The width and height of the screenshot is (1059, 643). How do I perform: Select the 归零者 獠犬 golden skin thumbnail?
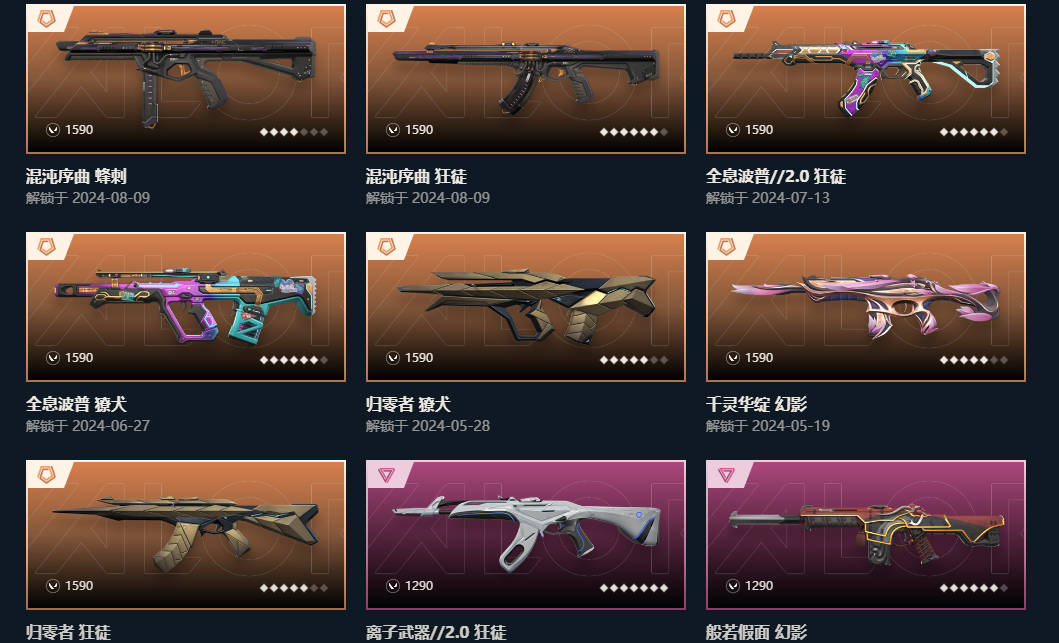point(525,307)
